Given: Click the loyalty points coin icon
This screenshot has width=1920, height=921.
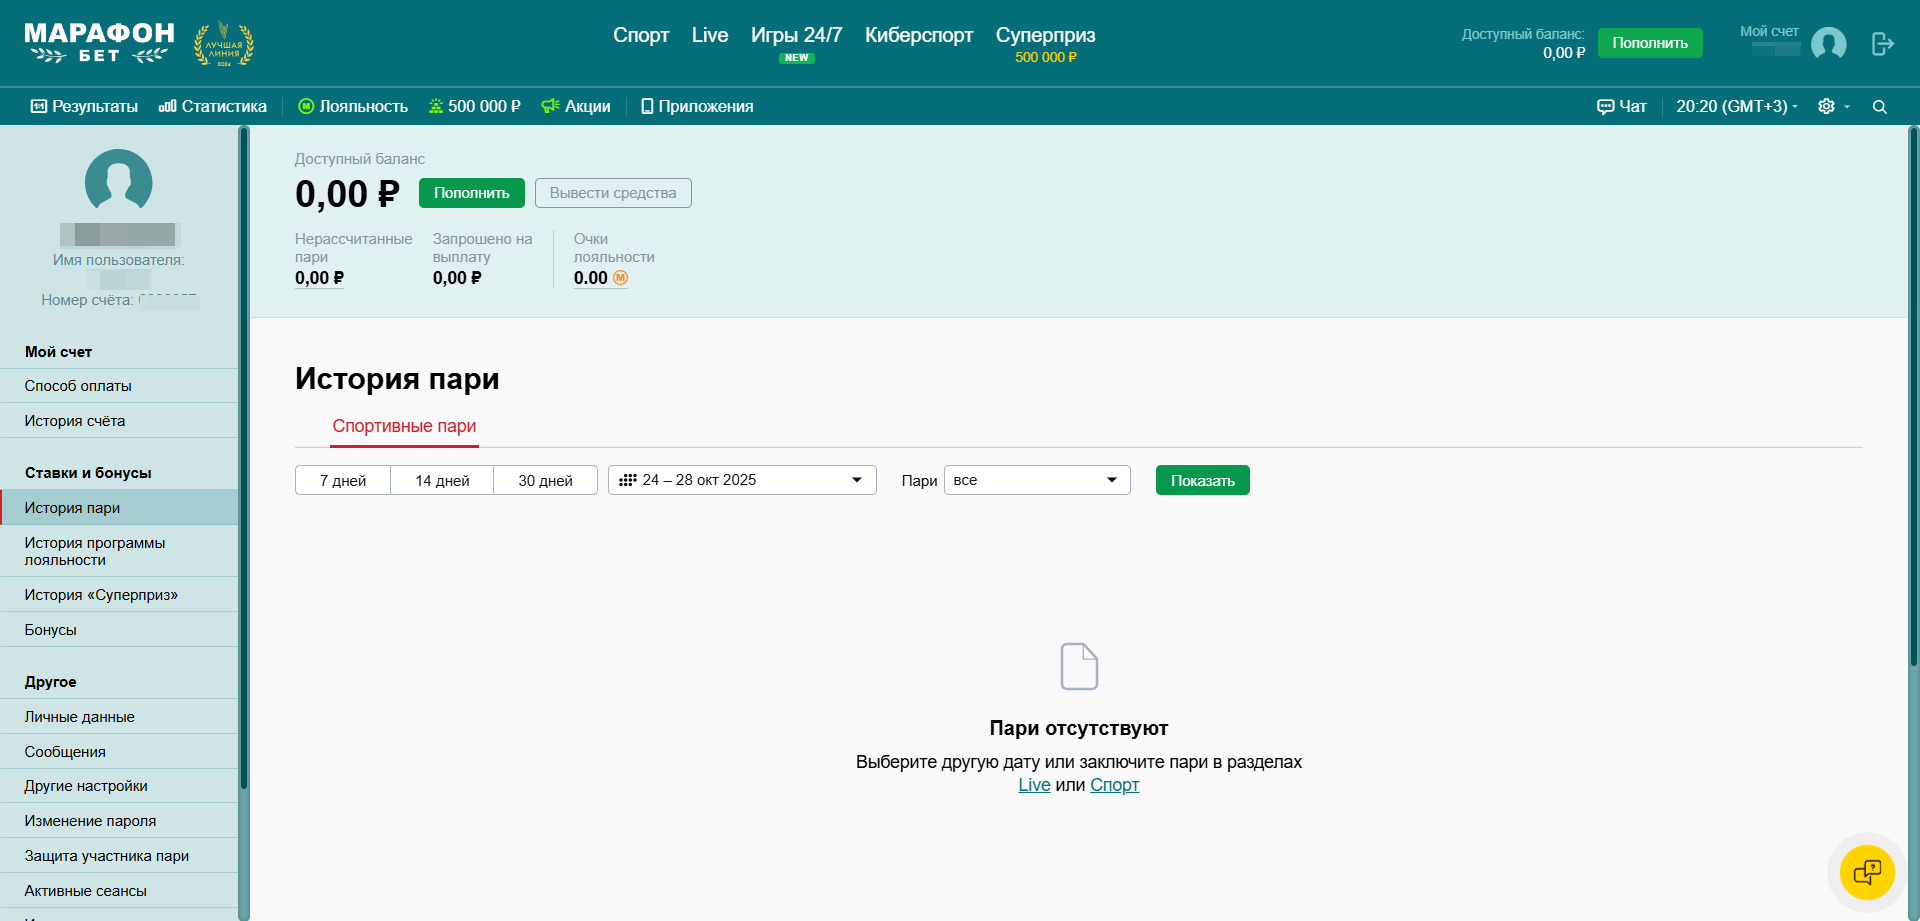Looking at the screenshot, I should [620, 278].
